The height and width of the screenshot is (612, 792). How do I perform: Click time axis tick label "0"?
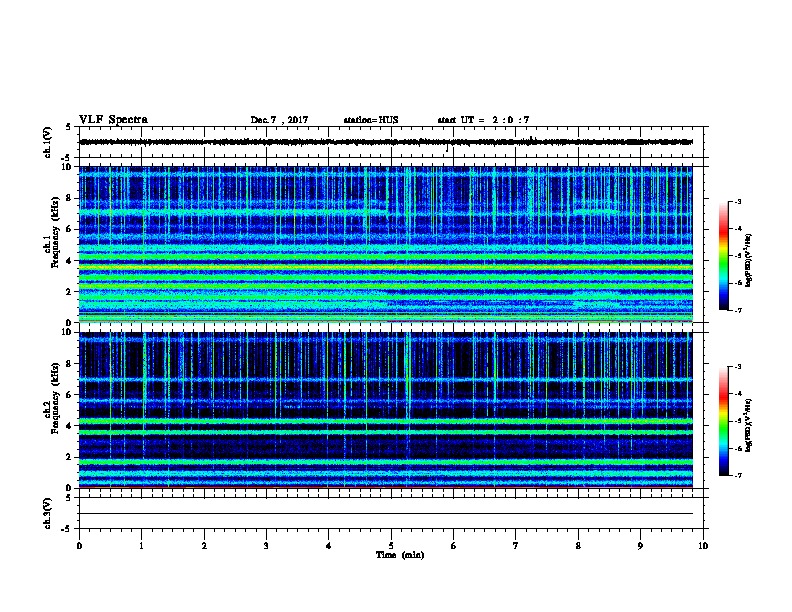[x=79, y=546]
